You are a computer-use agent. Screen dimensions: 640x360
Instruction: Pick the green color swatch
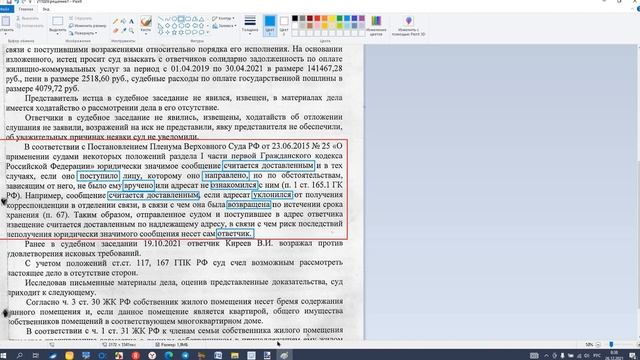(340, 18)
